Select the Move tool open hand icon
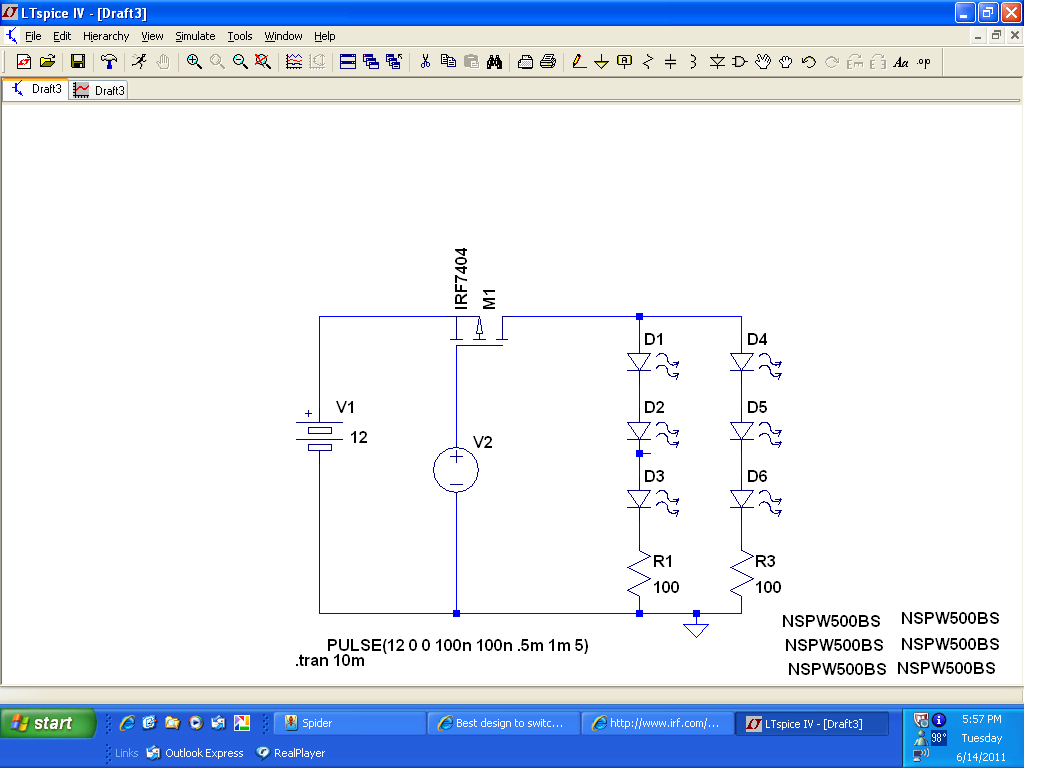The height and width of the screenshot is (770, 1042). click(x=763, y=62)
